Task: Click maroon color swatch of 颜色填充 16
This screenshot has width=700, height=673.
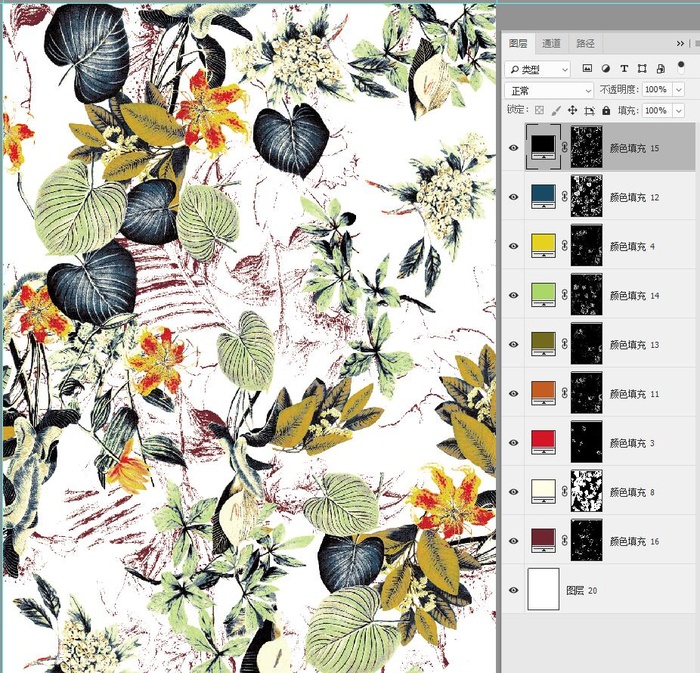Action: click(543, 540)
